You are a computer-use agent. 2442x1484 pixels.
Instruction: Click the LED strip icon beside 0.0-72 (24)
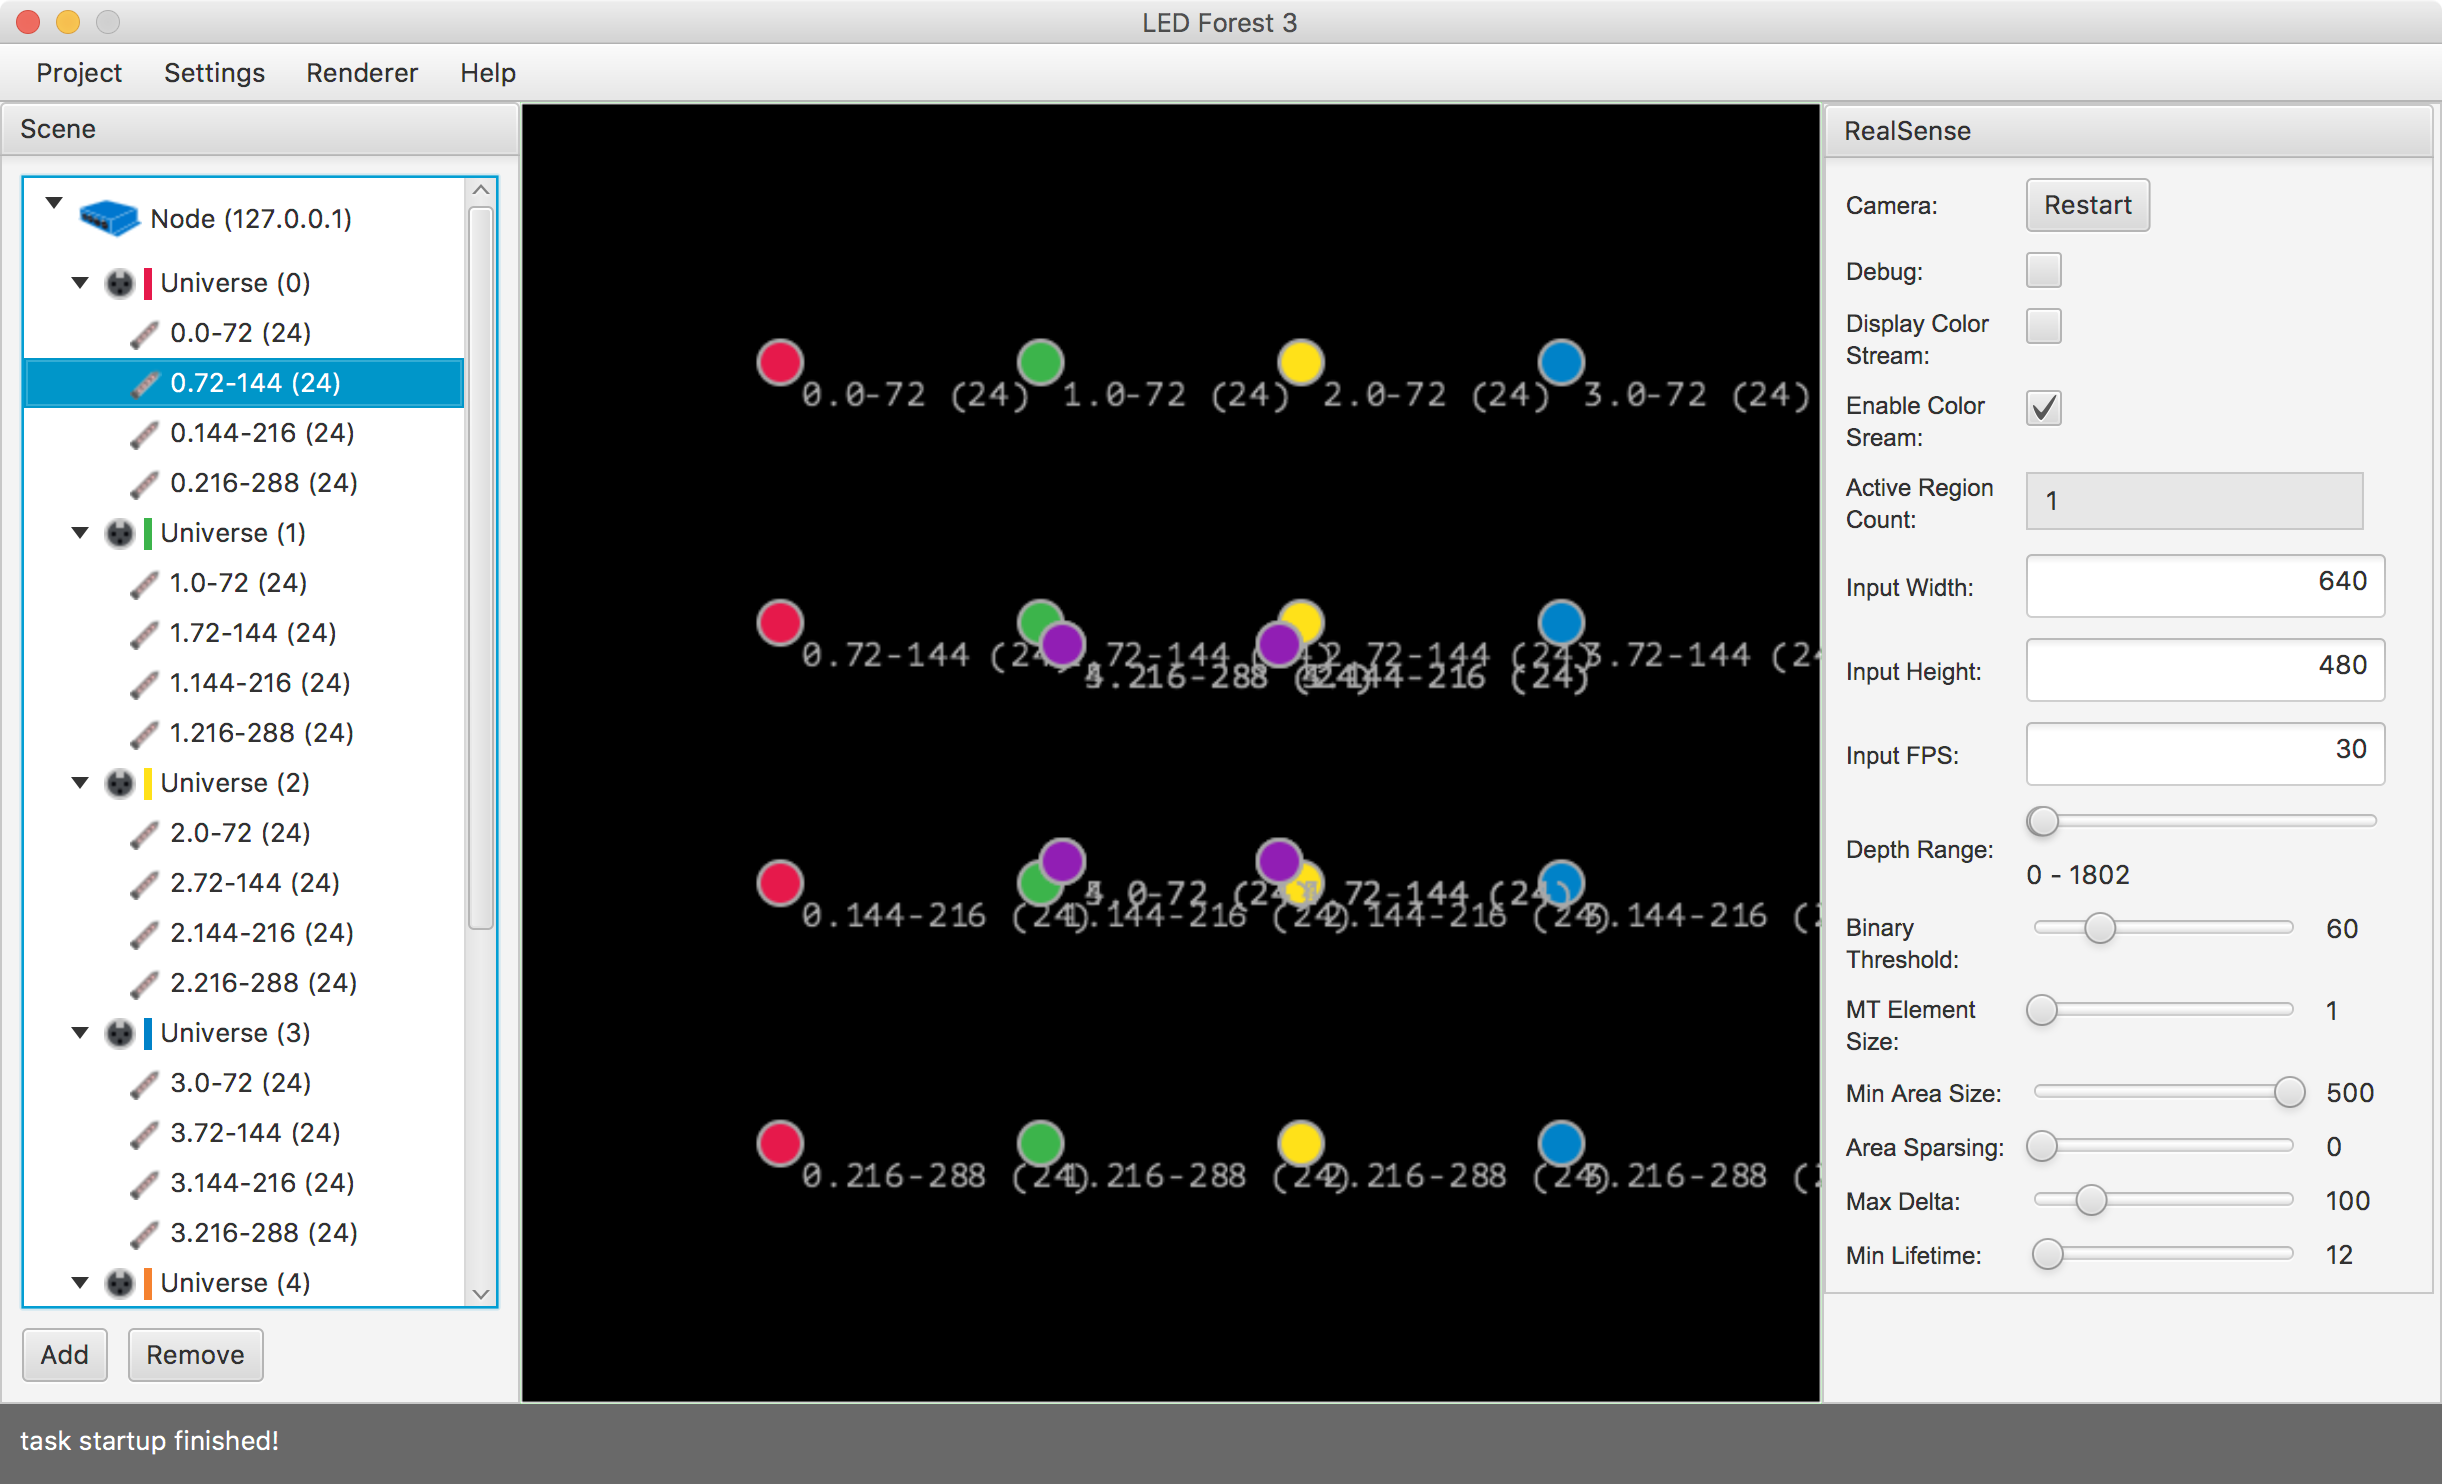pyautogui.click(x=145, y=333)
